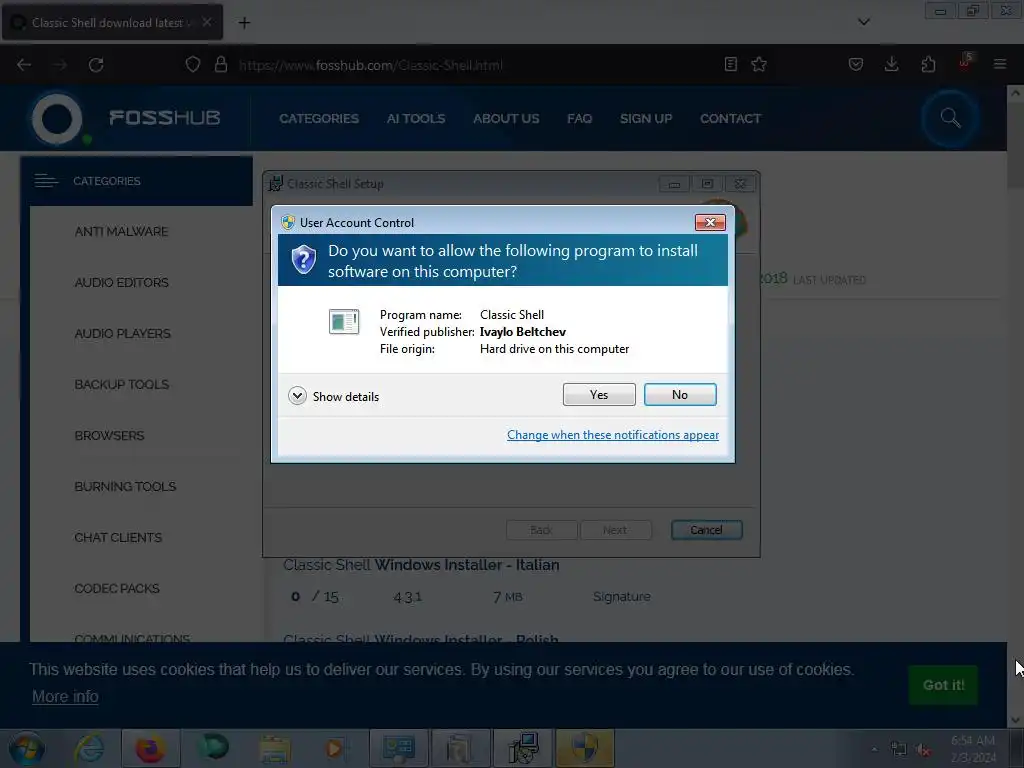The width and height of the screenshot is (1024, 768).
Task: Click the site security padlock icon
Action: coord(221,65)
